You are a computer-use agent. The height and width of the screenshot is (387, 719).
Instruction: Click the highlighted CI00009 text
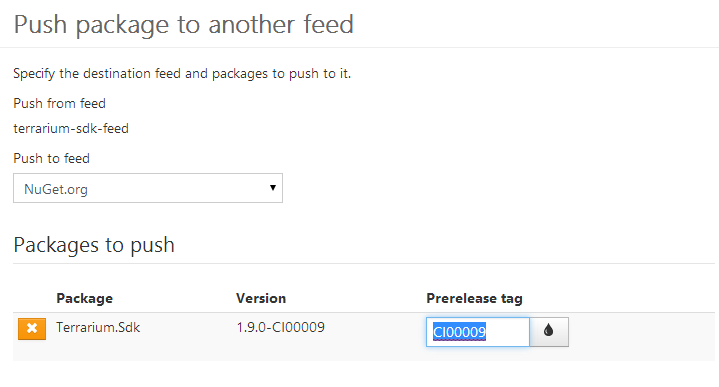click(459, 332)
